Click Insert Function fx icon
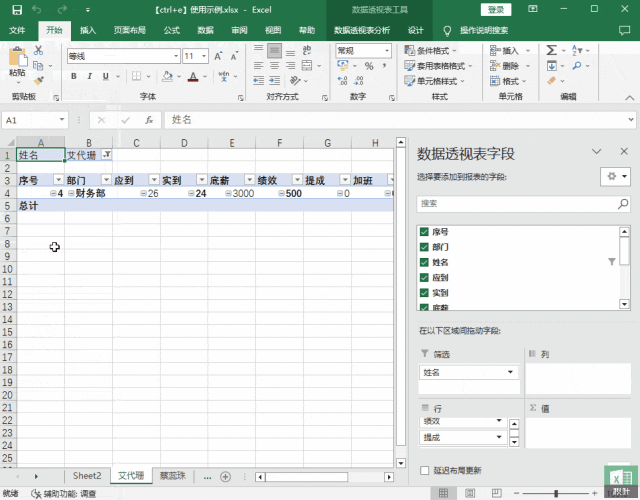The image size is (640, 500). 149,120
